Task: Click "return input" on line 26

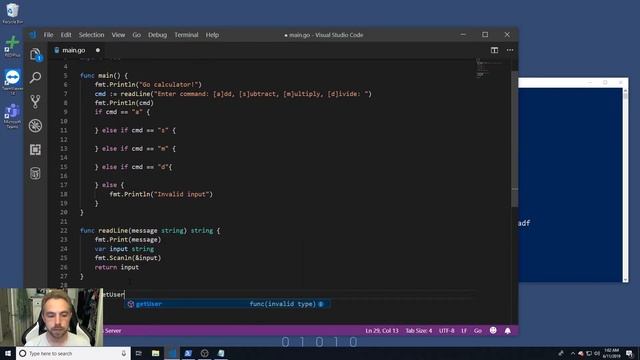Action: click(117, 267)
